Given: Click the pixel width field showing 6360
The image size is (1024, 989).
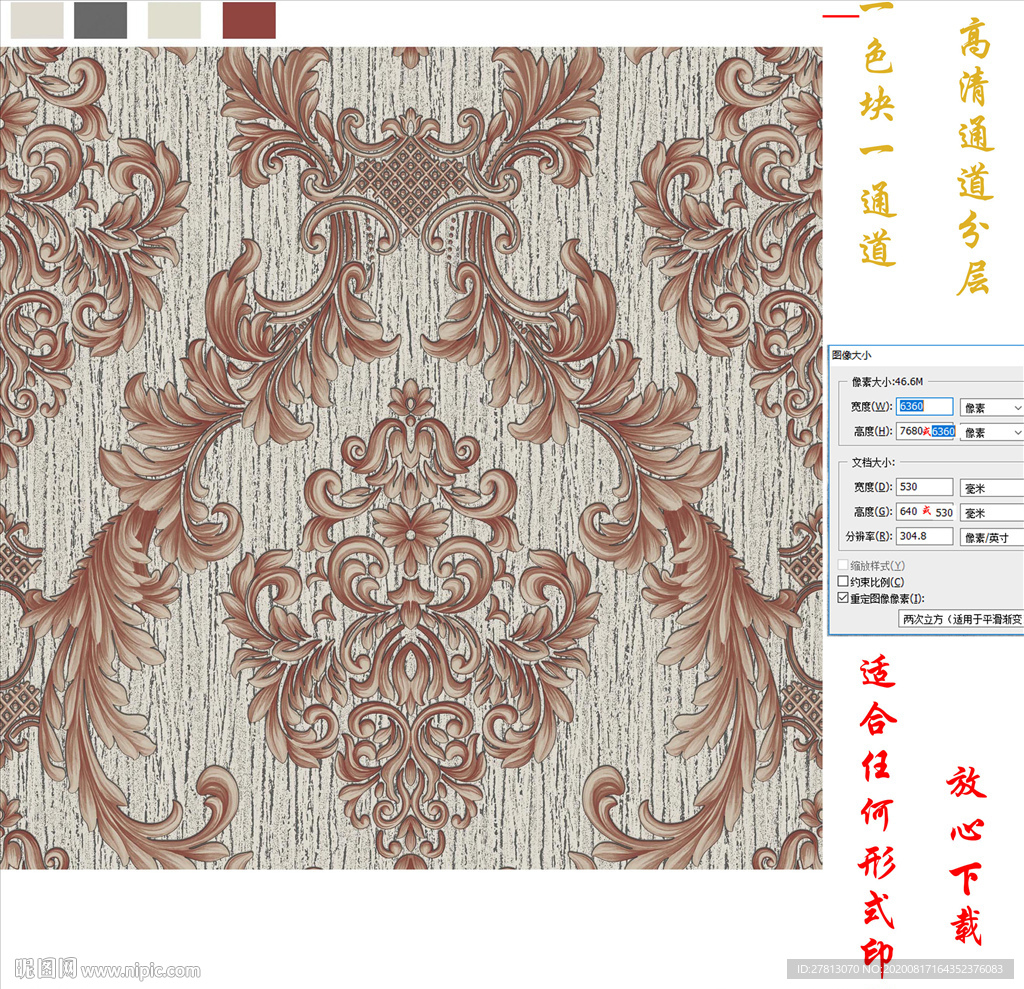Looking at the screenshot, I should coord(924,406).
